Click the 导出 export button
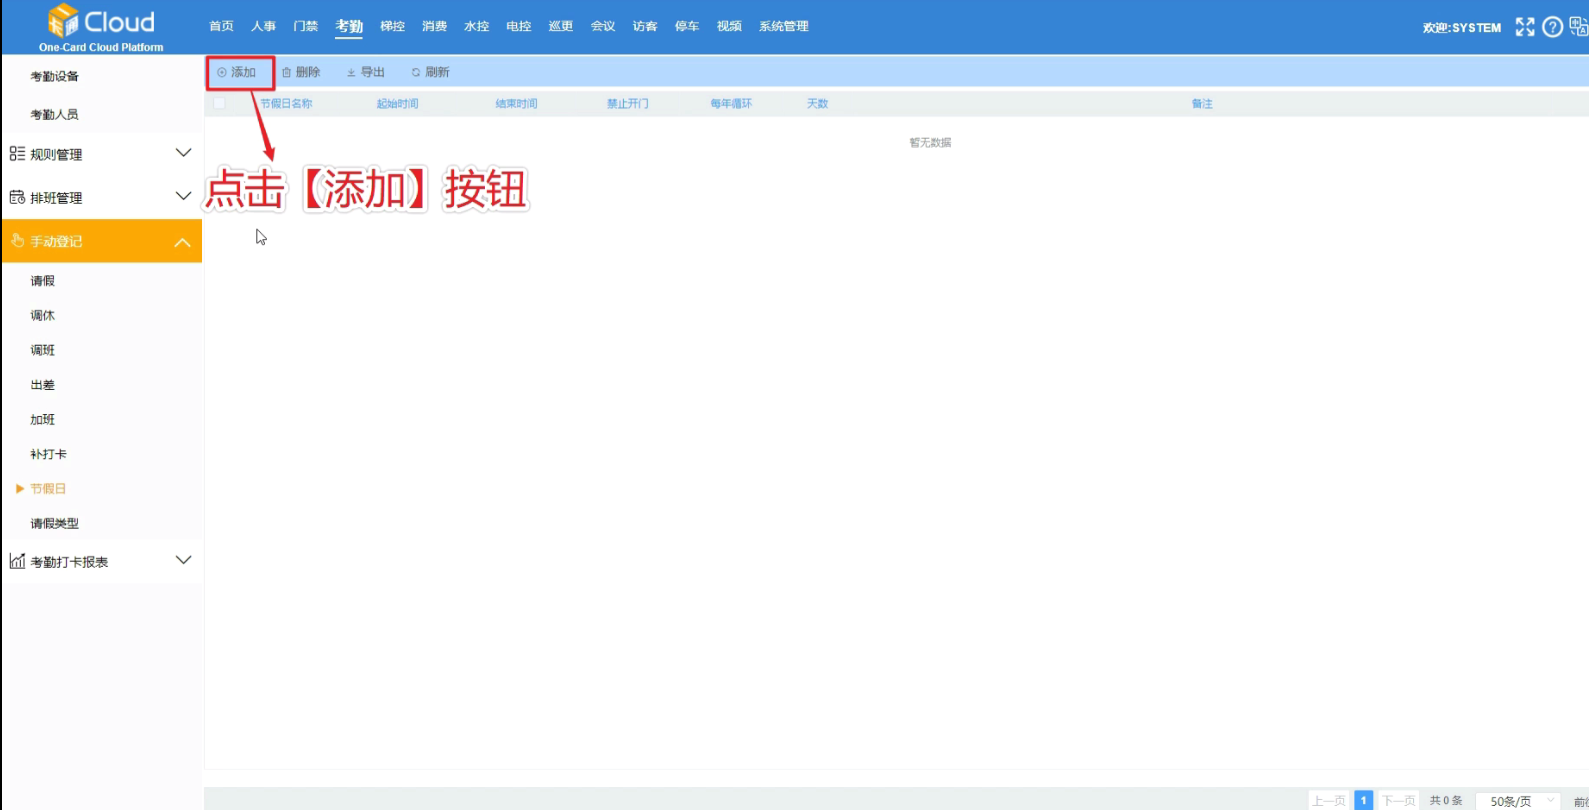This screenshot has height=810, width=1589. pyautogui.click(x=366, y=72)
